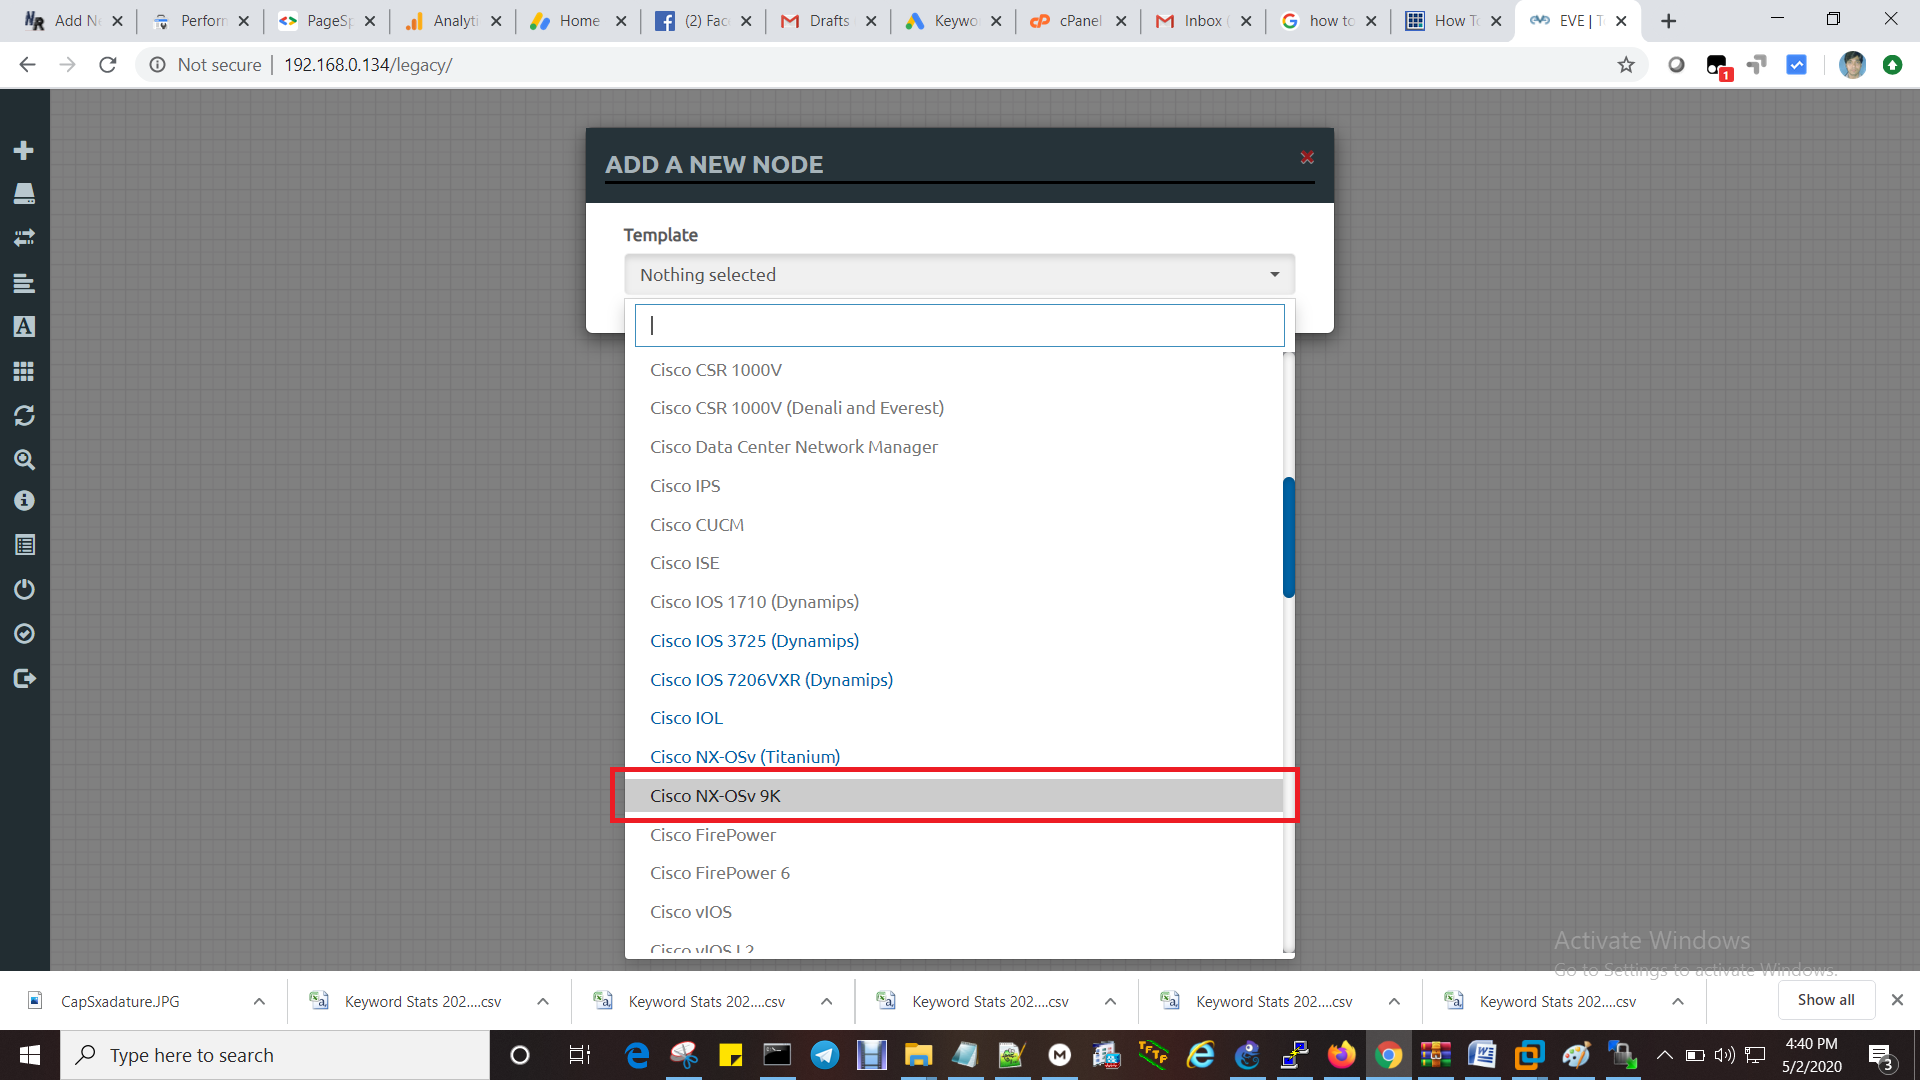Select Cisco IOS 3725 (Dynamips) template
Image resolution: width=1920 pixels, height=1080 pixels.
[755, 640]
